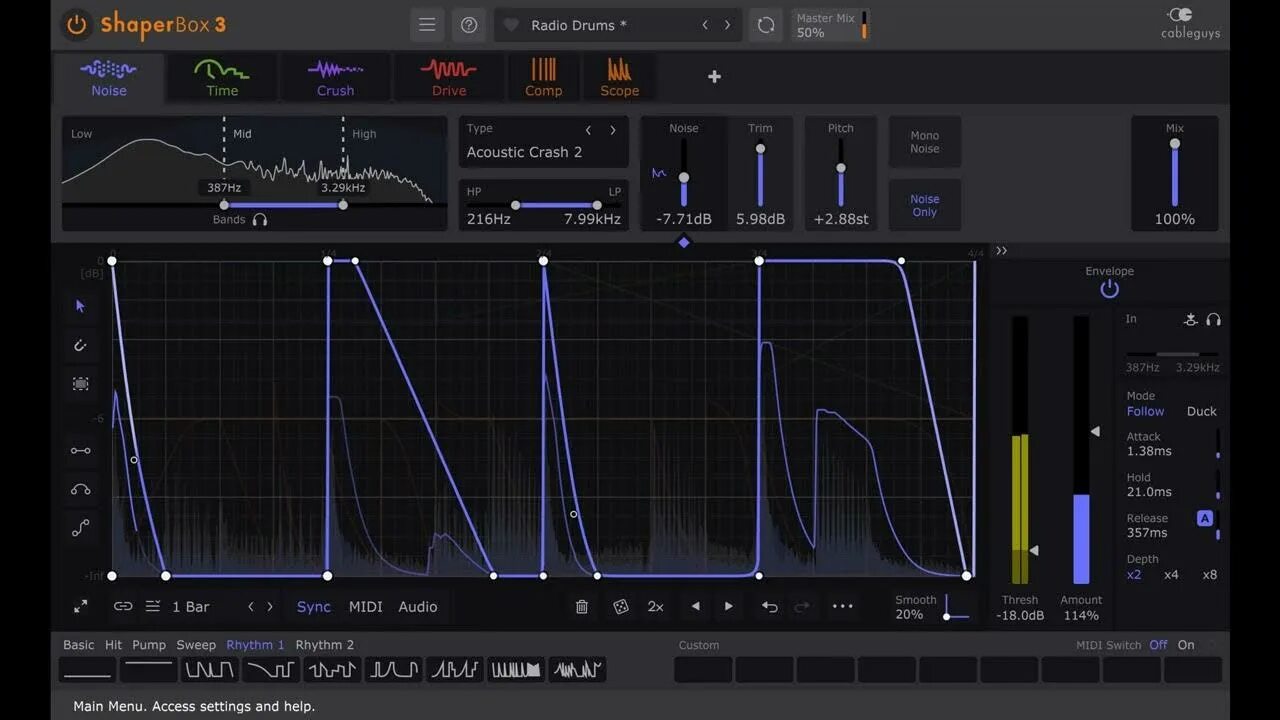Toggle the envelope input headphones icon
Image resolution: width=1280 pixels, height=720 pixels.
[x=1214, y=320]
